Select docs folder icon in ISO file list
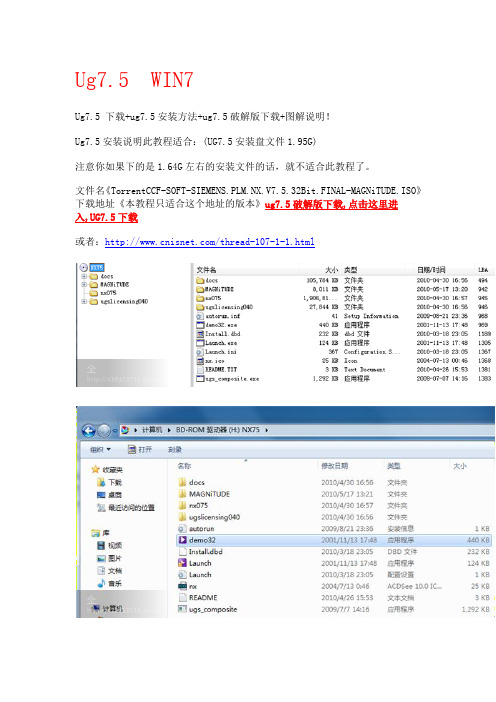496x702 pixels. pyautogui.click(x=200, y=280)
